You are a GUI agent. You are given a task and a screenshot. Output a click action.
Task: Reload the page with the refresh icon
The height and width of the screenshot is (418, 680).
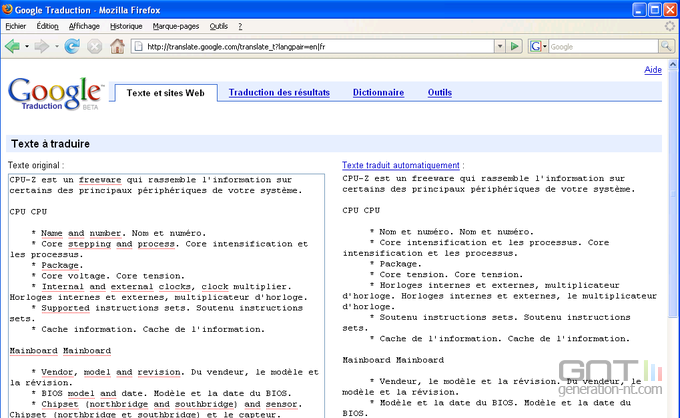72,46
